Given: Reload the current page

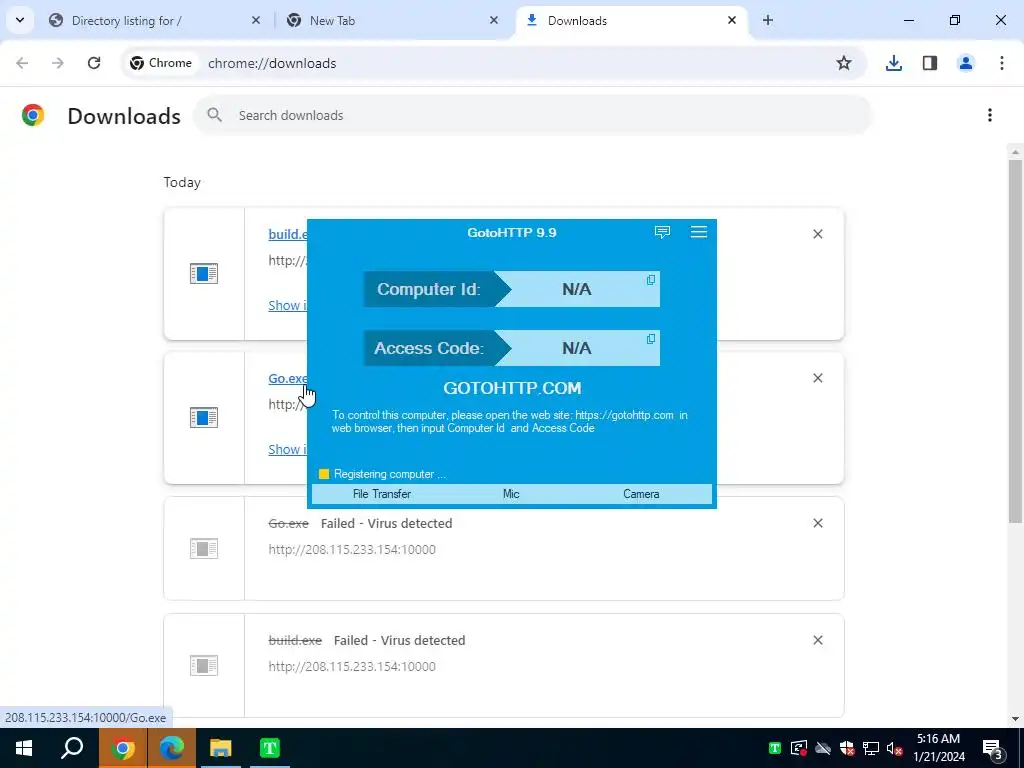Looking at the screenshot, I should point(94,63).
